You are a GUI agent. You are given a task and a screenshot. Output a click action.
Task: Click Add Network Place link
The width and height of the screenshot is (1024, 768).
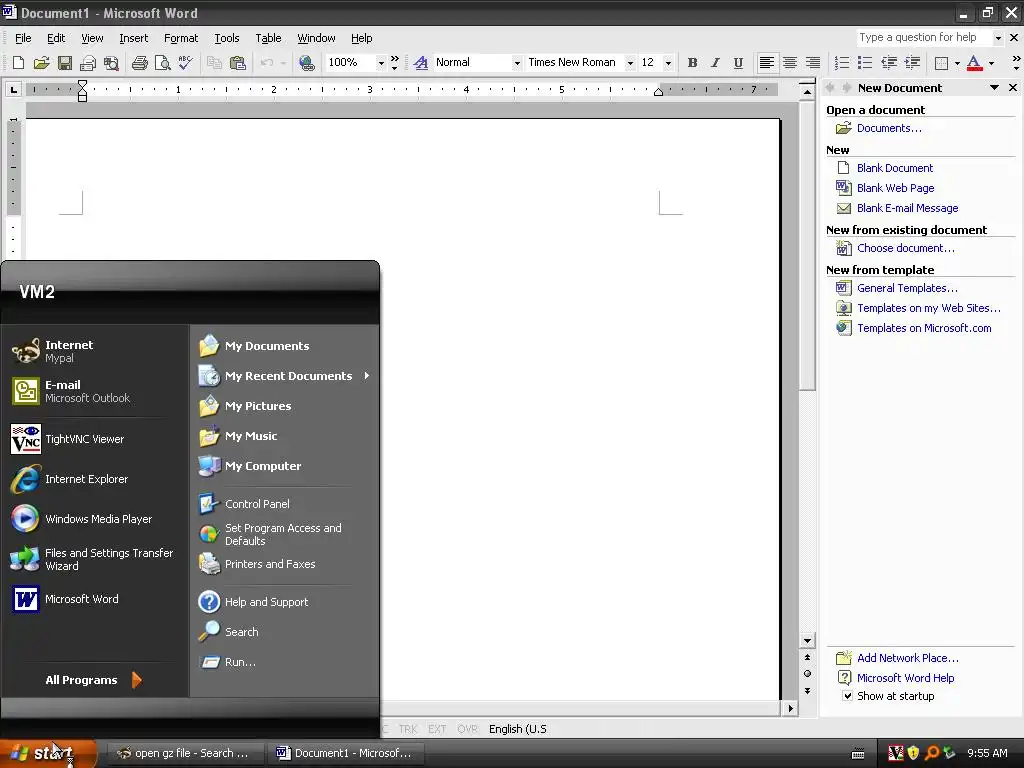click(x=908, y=658)
